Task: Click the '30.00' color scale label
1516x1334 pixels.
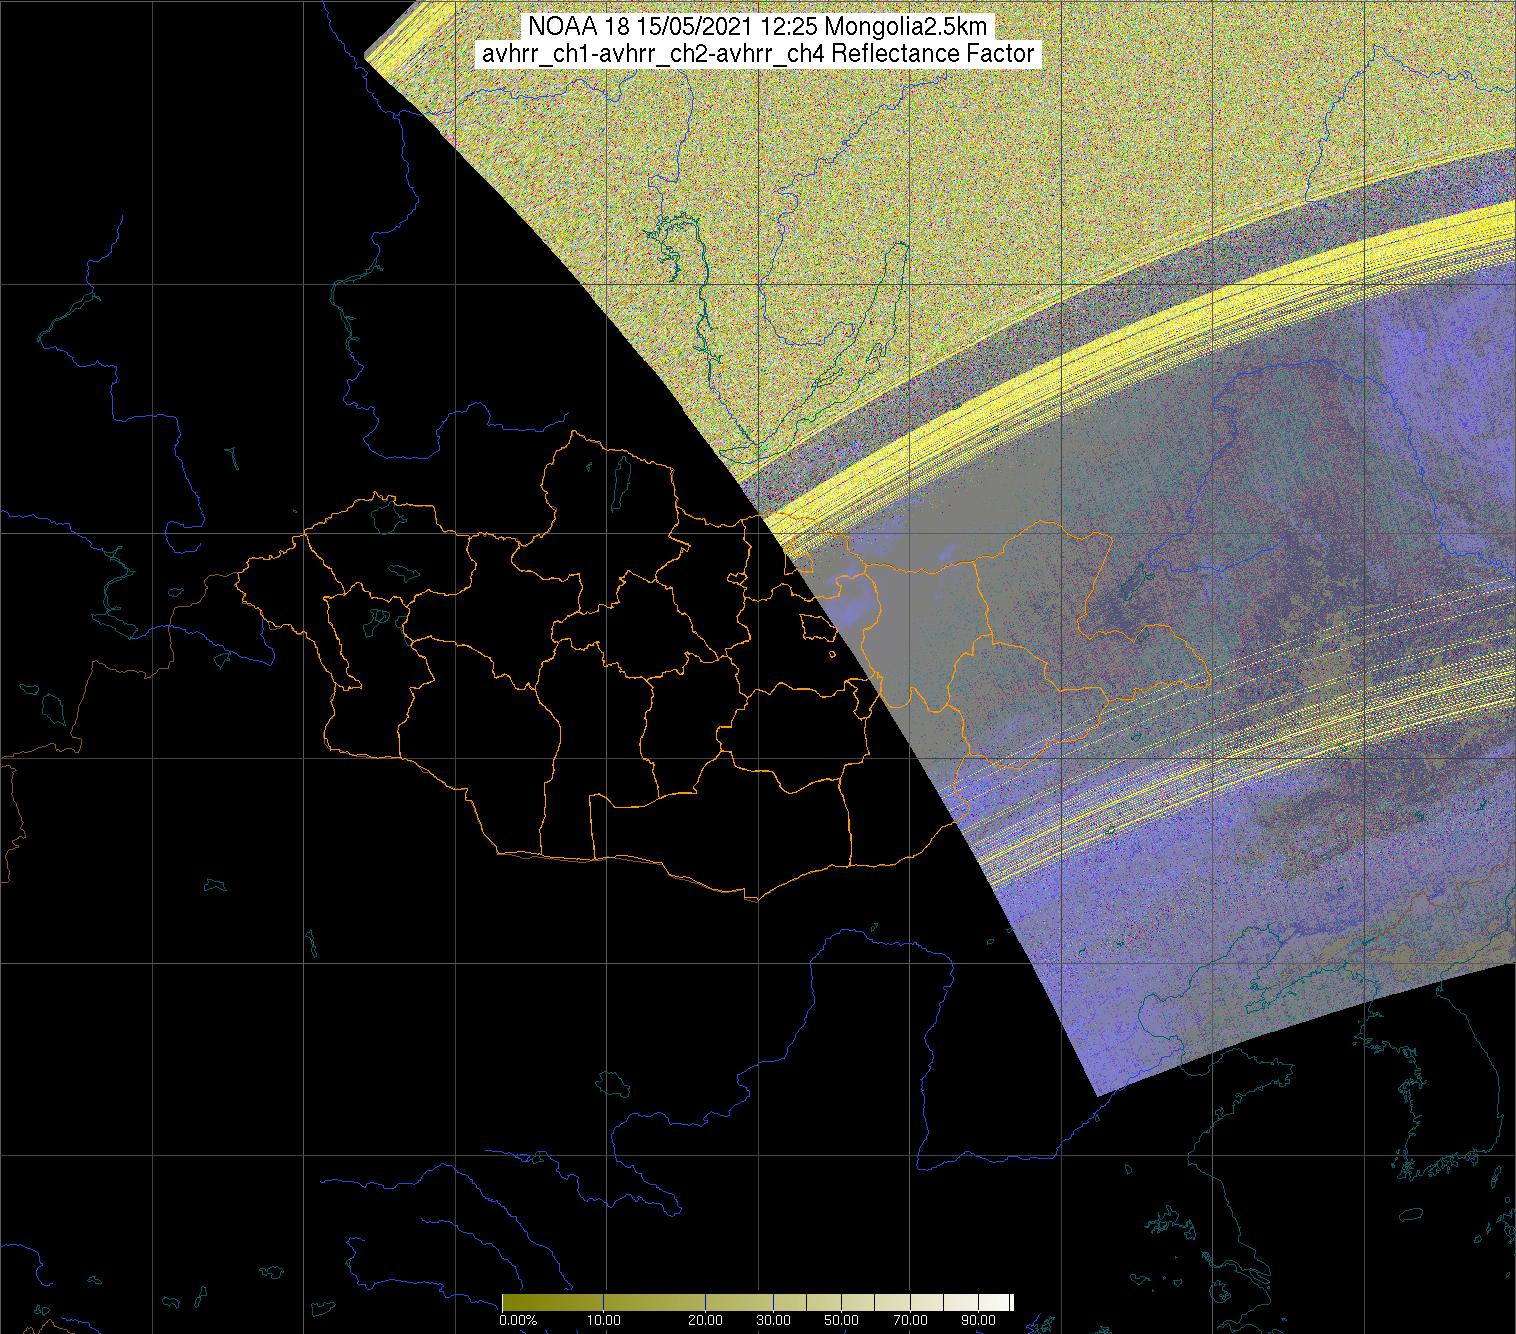Action: tap(773, 1320)
